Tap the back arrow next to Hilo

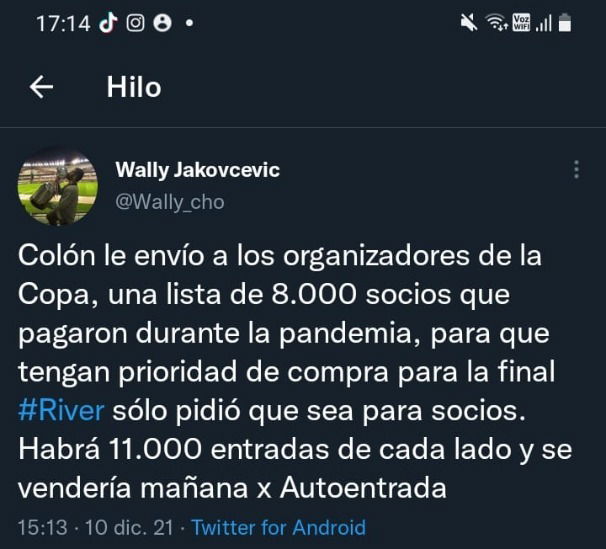pyautogui.click(x=41, y=87)
